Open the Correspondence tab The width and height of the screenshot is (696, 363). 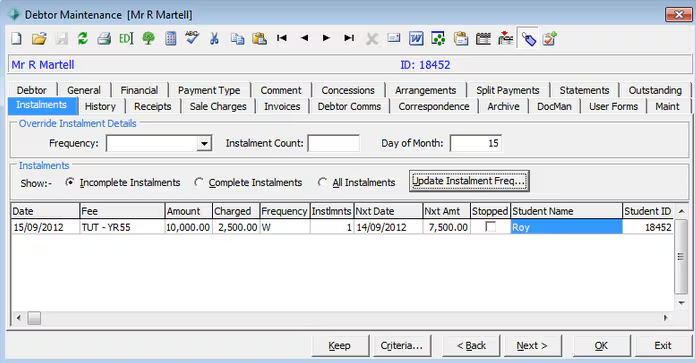point(434,107)
